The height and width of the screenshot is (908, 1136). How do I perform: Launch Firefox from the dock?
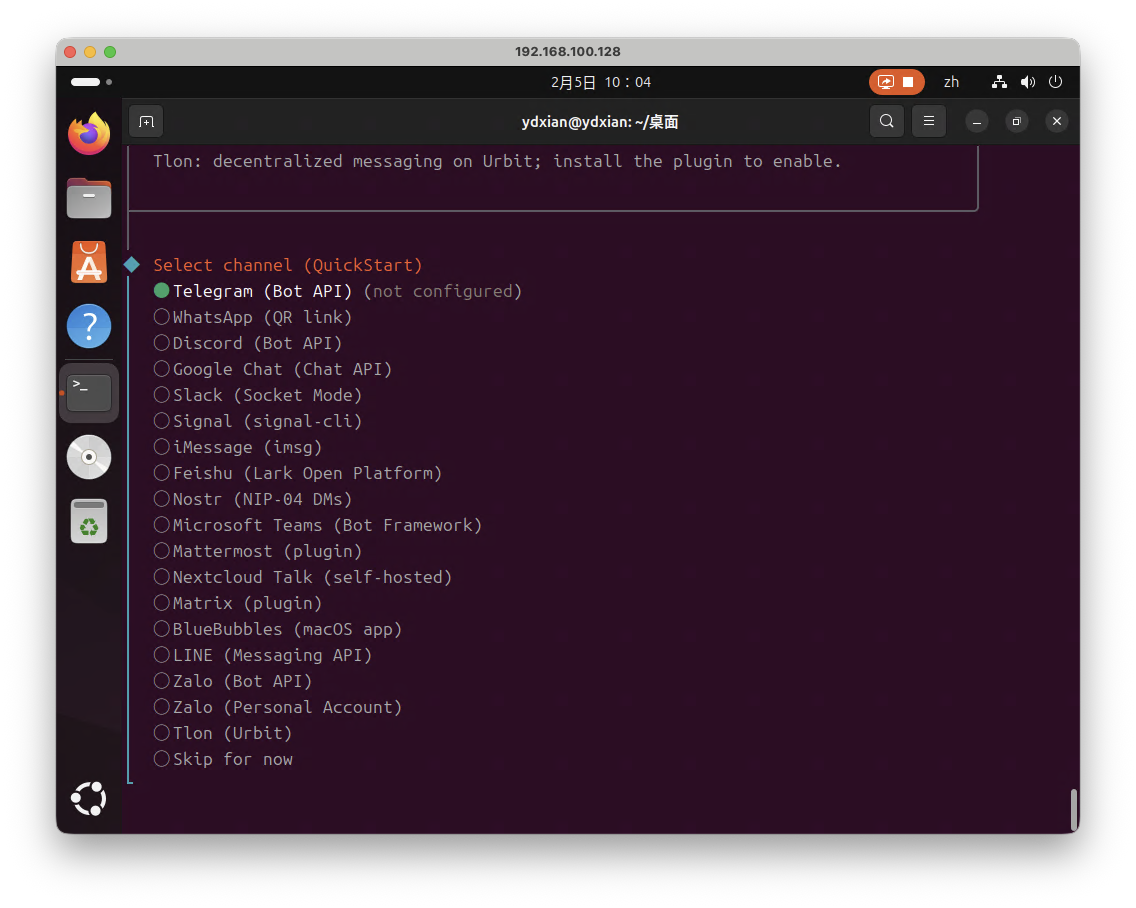point(89,134)
